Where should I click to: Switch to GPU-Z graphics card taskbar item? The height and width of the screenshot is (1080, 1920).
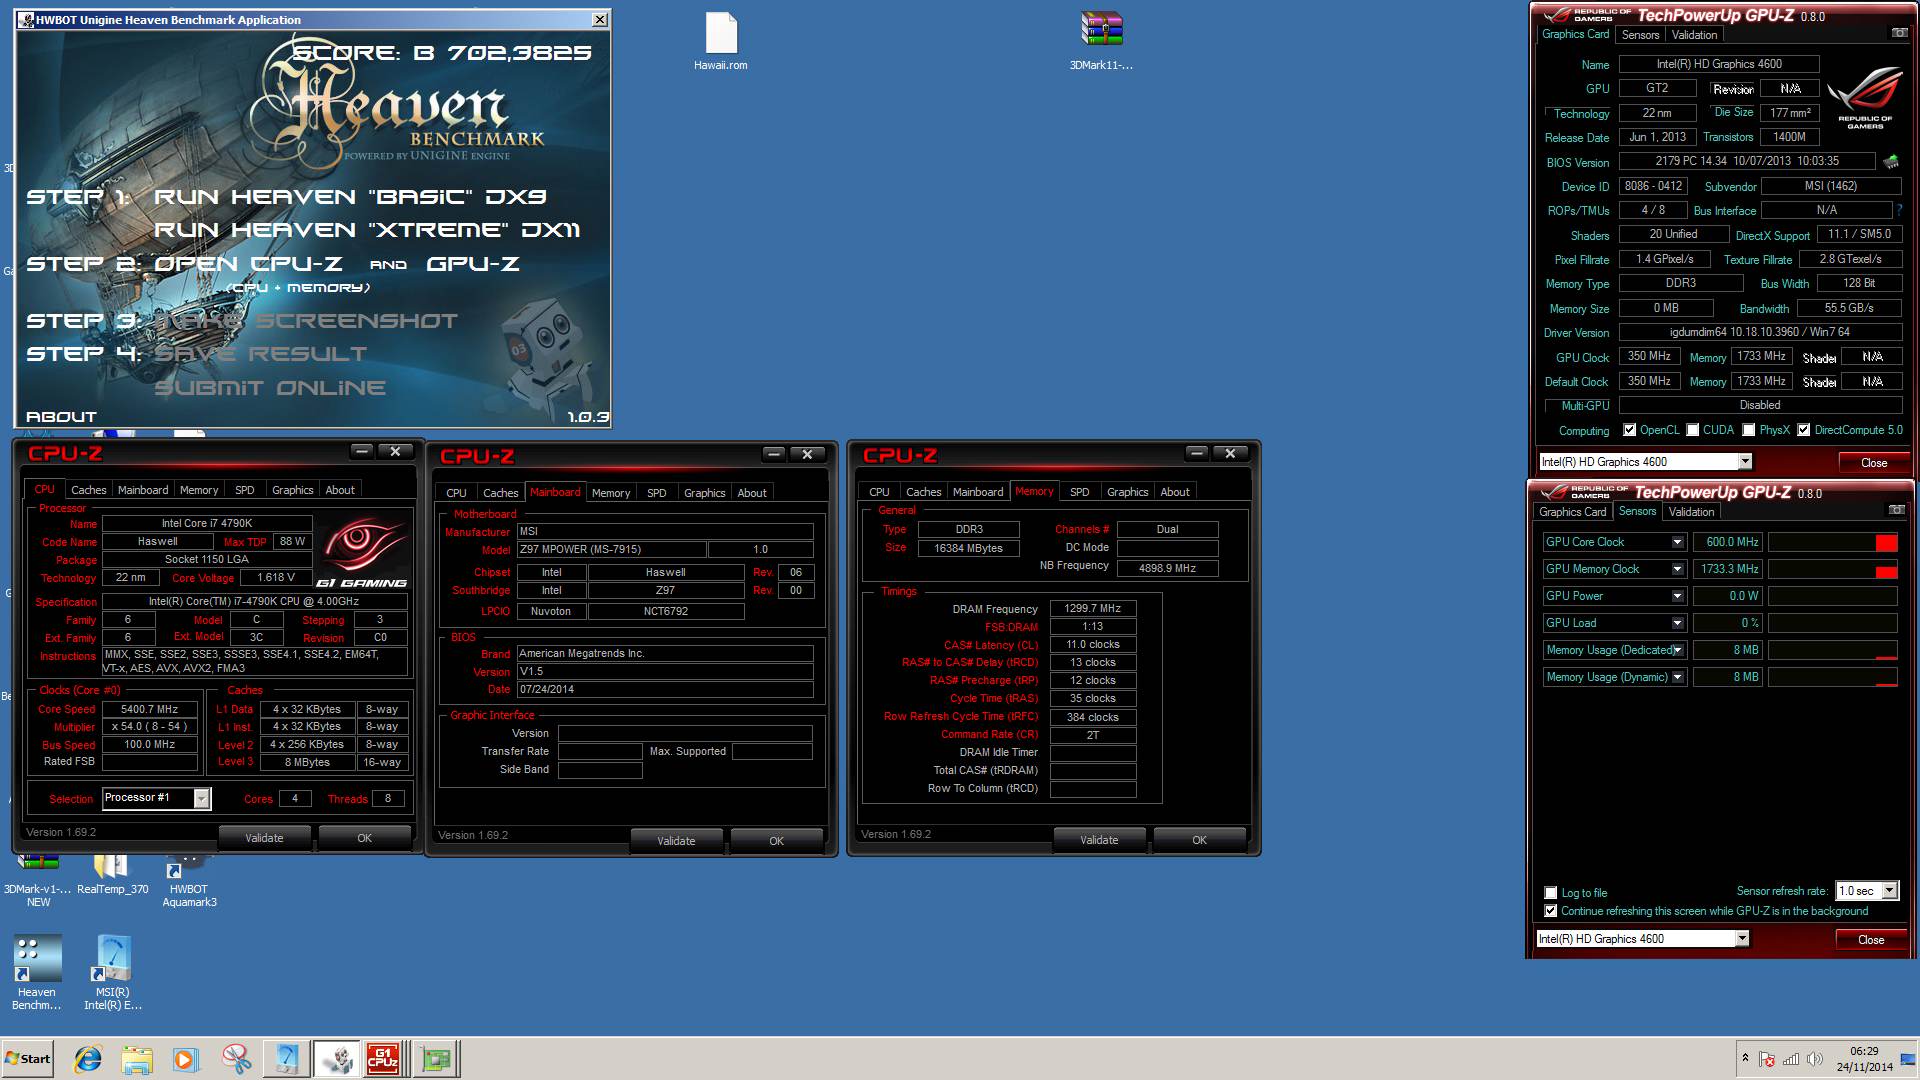pyautogui.click(x=436, y=1059)
